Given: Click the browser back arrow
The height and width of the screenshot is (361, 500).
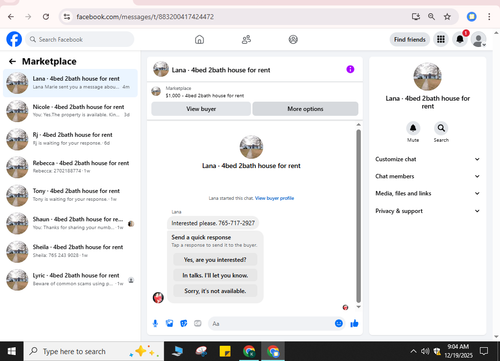Looking at the screenshot, I should 11,17.
